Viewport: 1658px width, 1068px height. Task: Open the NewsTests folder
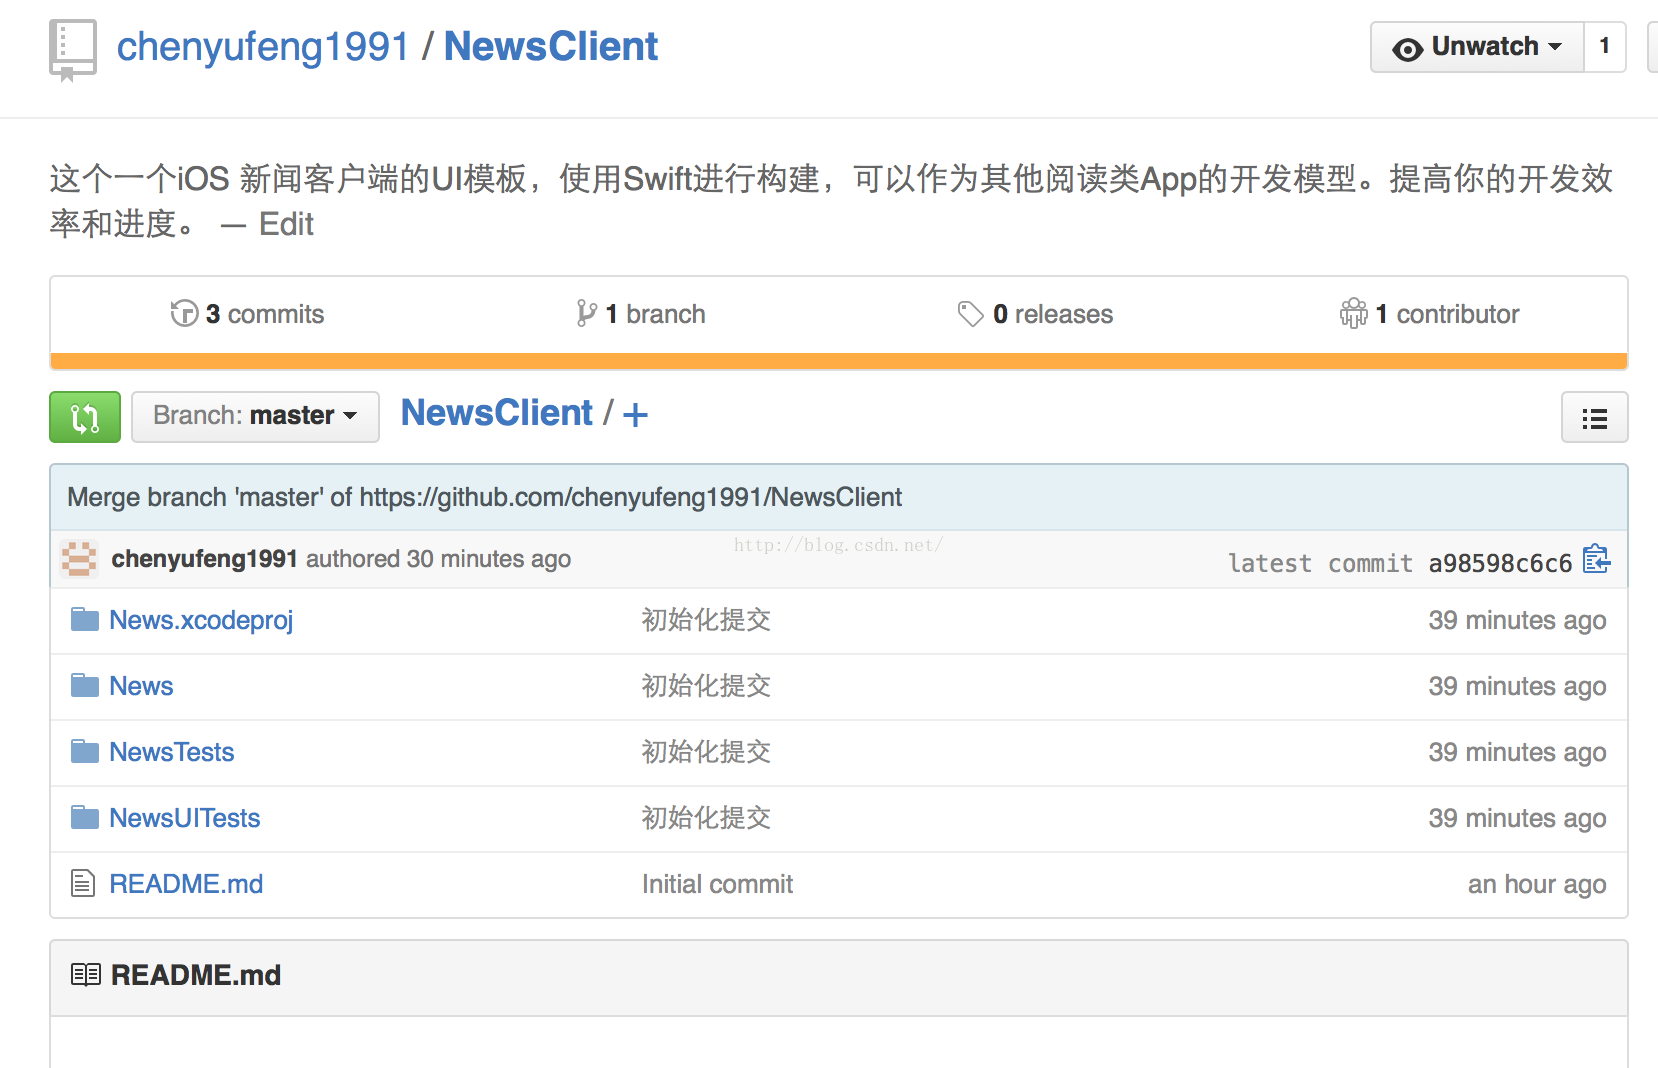pos(172,752)
